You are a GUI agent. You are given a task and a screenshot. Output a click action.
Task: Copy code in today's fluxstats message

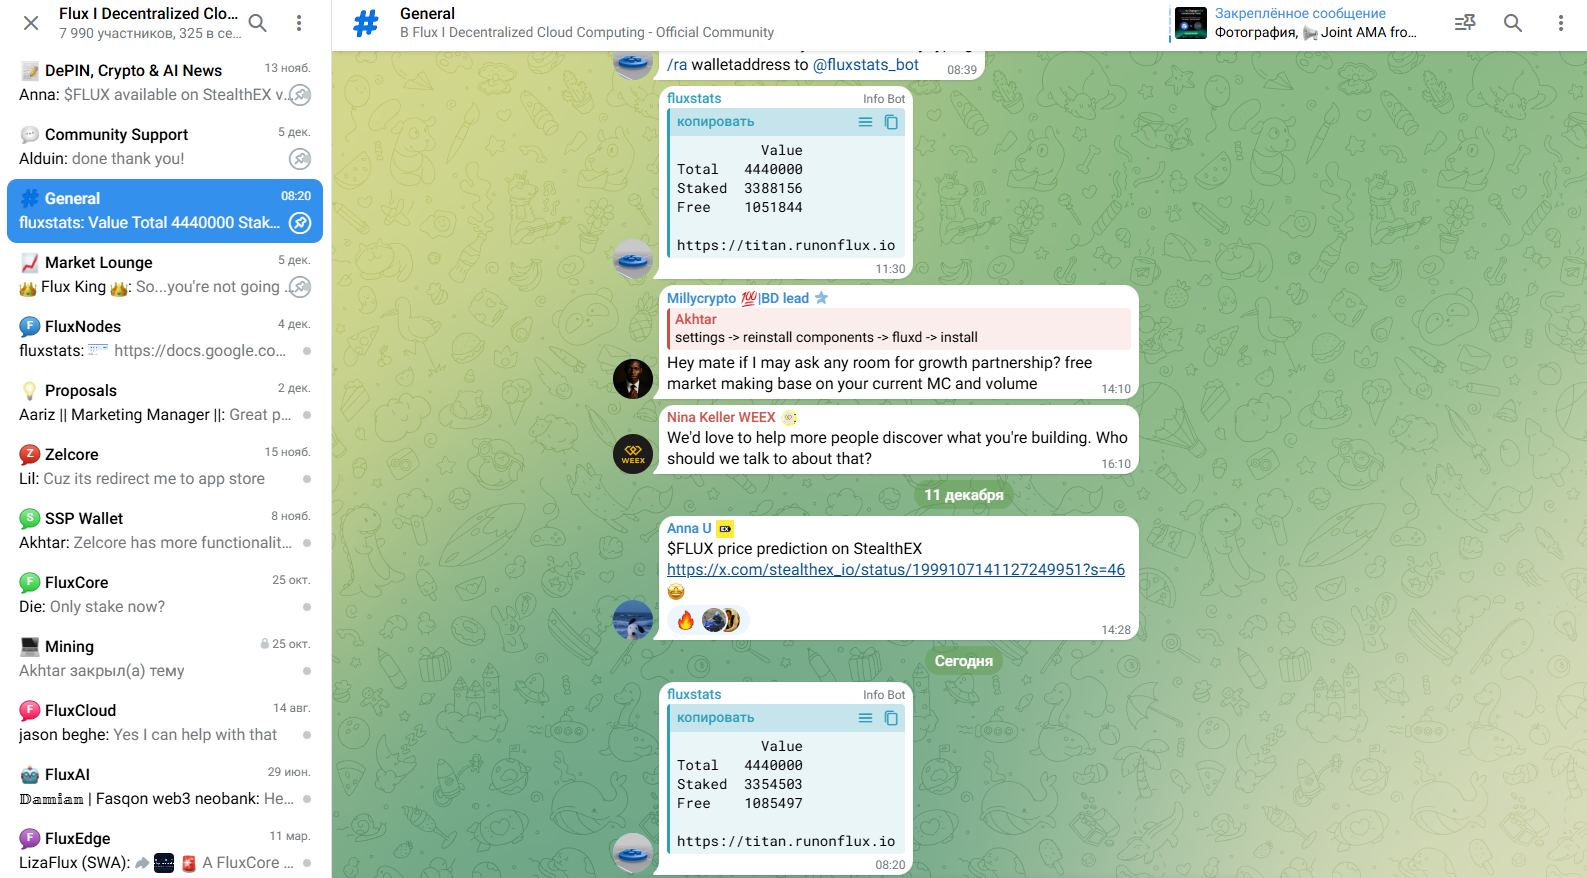click(891, 718)
